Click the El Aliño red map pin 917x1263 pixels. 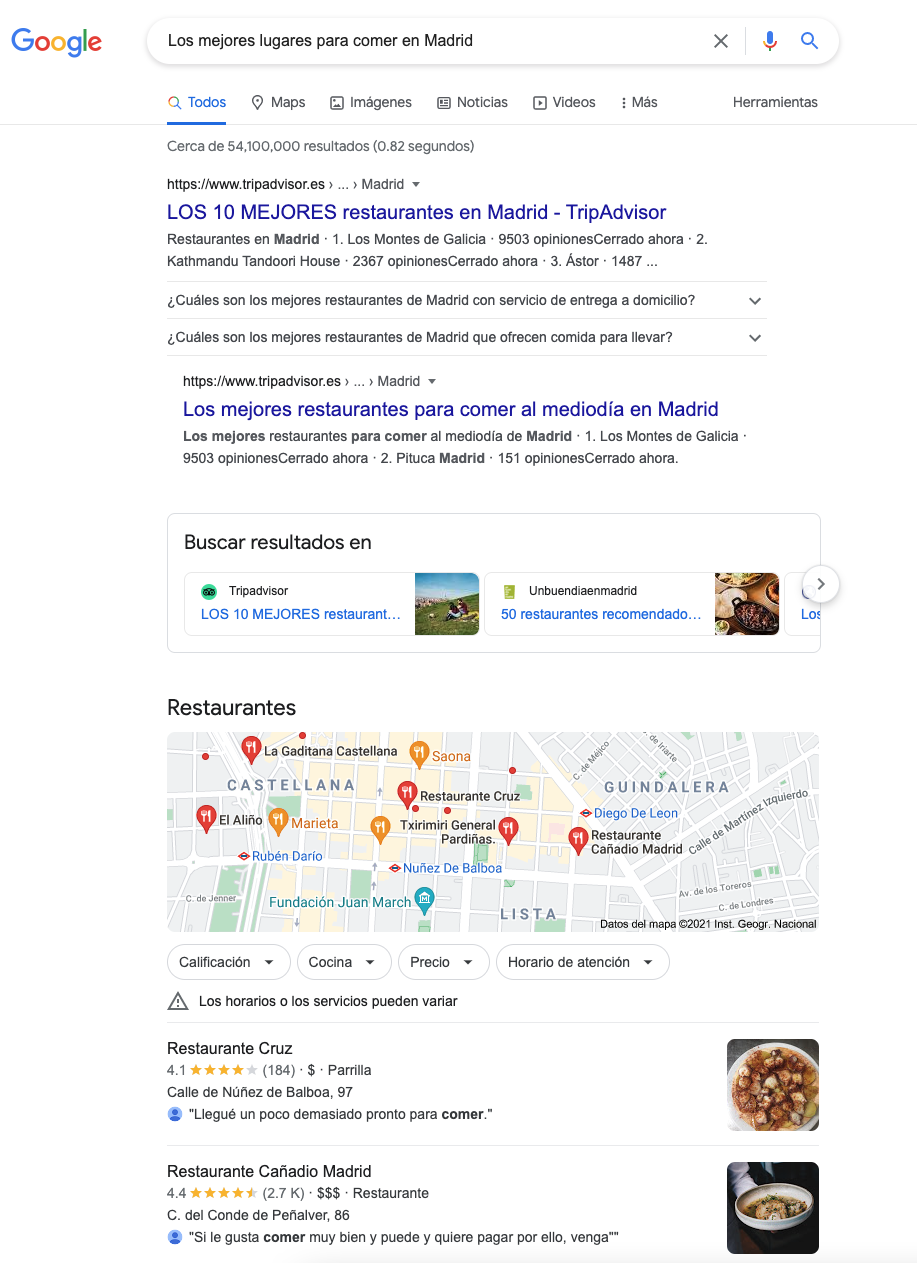click(x=206, y=818)
